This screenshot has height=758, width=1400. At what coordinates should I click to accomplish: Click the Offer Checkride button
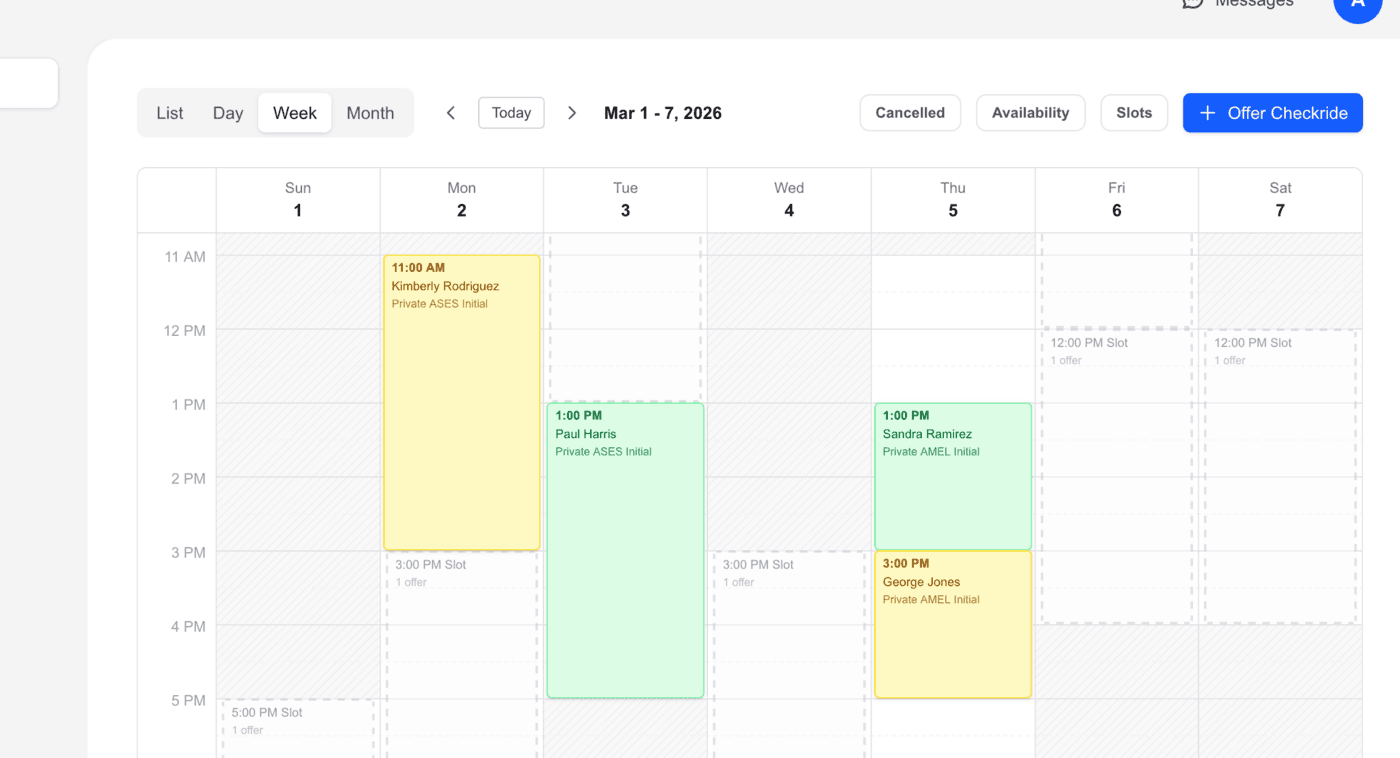pyautogui.click(x=1272, y=112)
